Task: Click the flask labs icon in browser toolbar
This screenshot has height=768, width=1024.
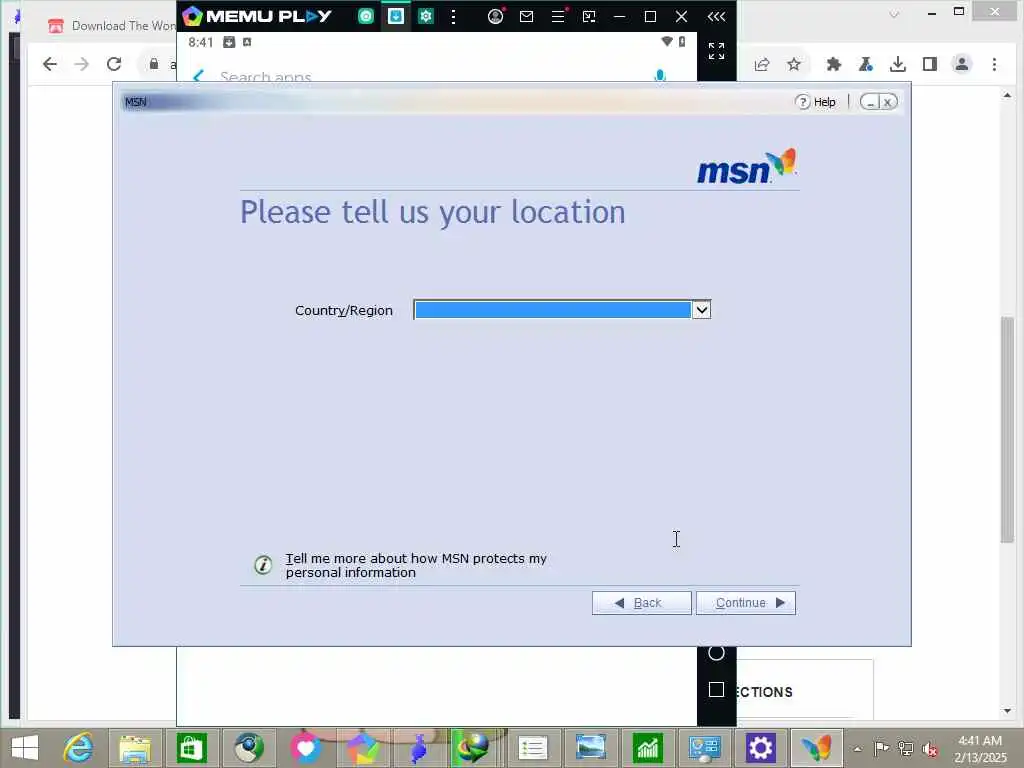Action: pos(866,64)
